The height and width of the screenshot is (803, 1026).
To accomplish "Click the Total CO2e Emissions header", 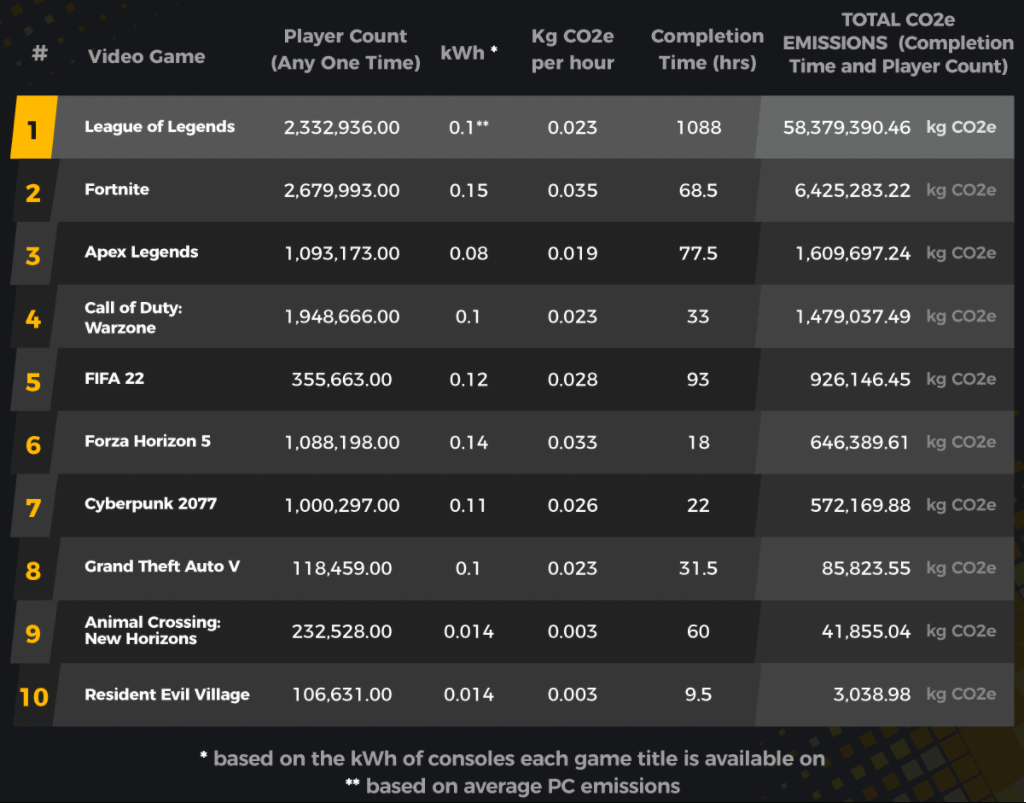I will pyautogui.click(x=898, y=43).
